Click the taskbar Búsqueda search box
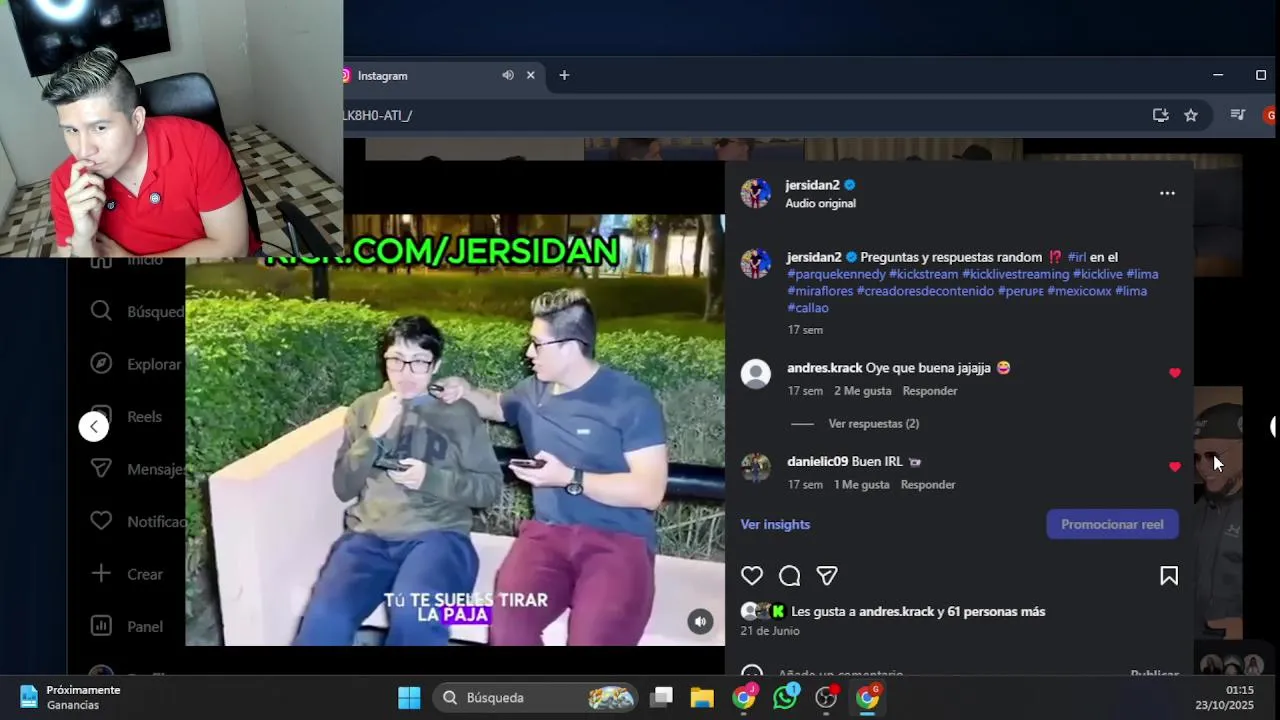The image size is (1280, 720). [537, 698]
